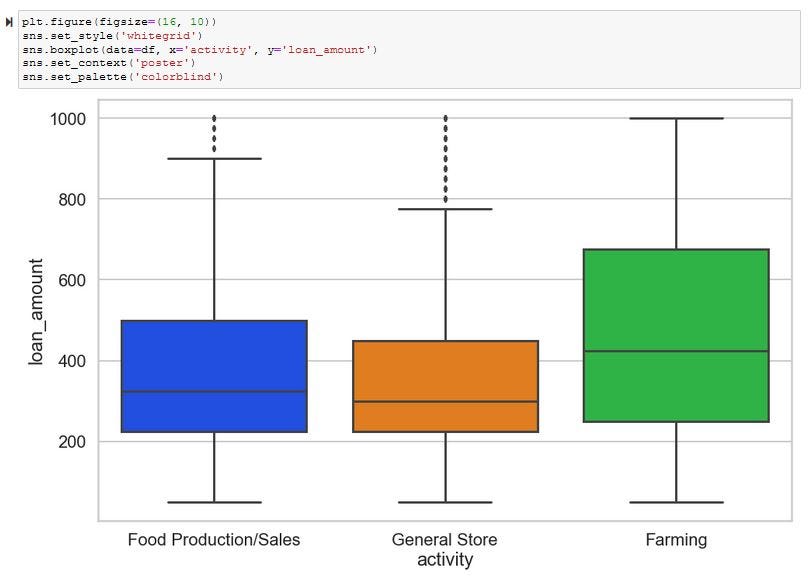Screen dimensions: 809x577
Task: Click the sns.boxplot code line
Action: pyautogui.click(x=200, y=50)
